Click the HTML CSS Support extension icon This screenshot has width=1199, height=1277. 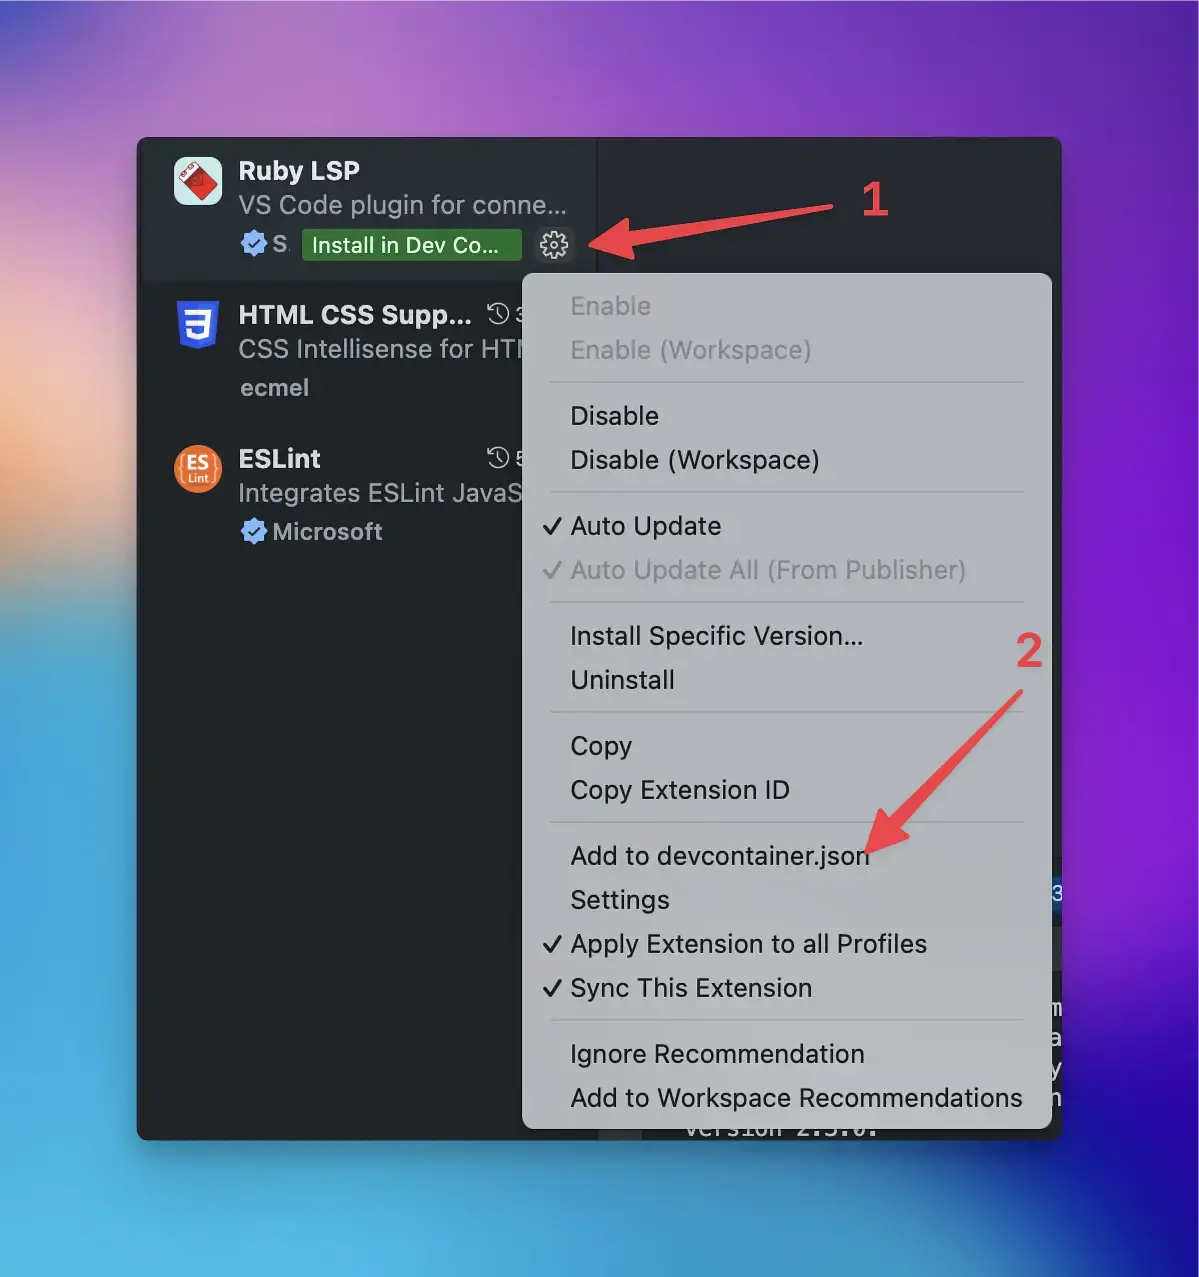198,324
